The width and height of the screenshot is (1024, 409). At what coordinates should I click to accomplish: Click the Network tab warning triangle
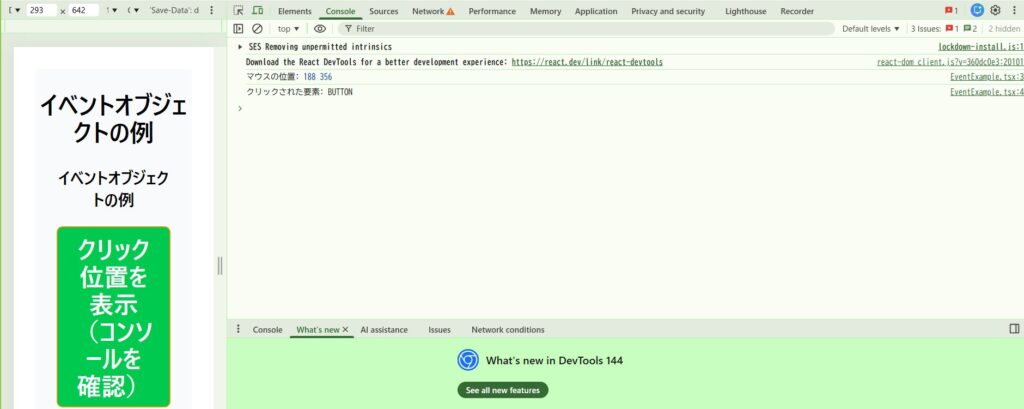451,11
